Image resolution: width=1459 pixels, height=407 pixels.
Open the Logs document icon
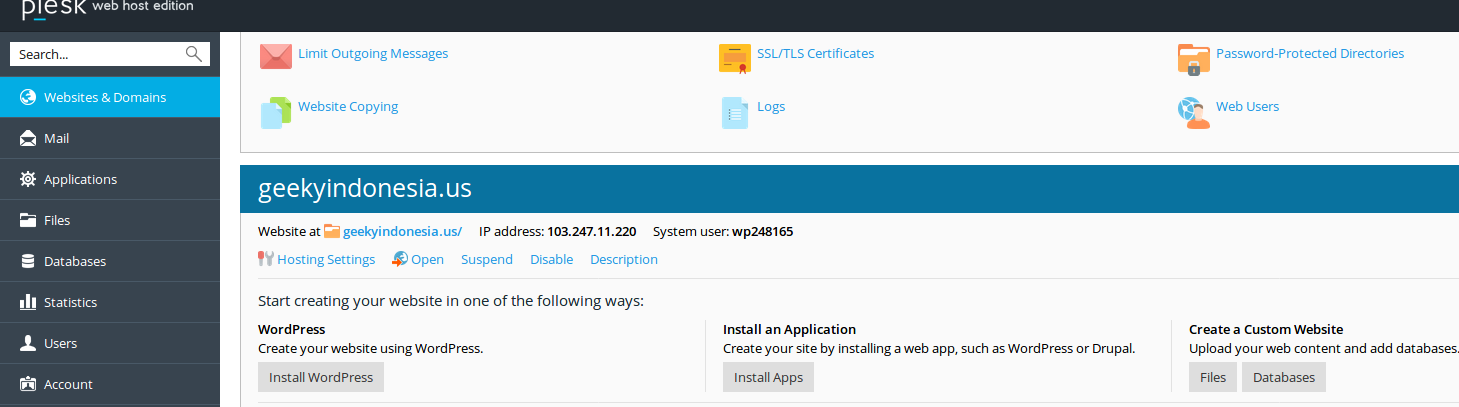tap(735, 112)
